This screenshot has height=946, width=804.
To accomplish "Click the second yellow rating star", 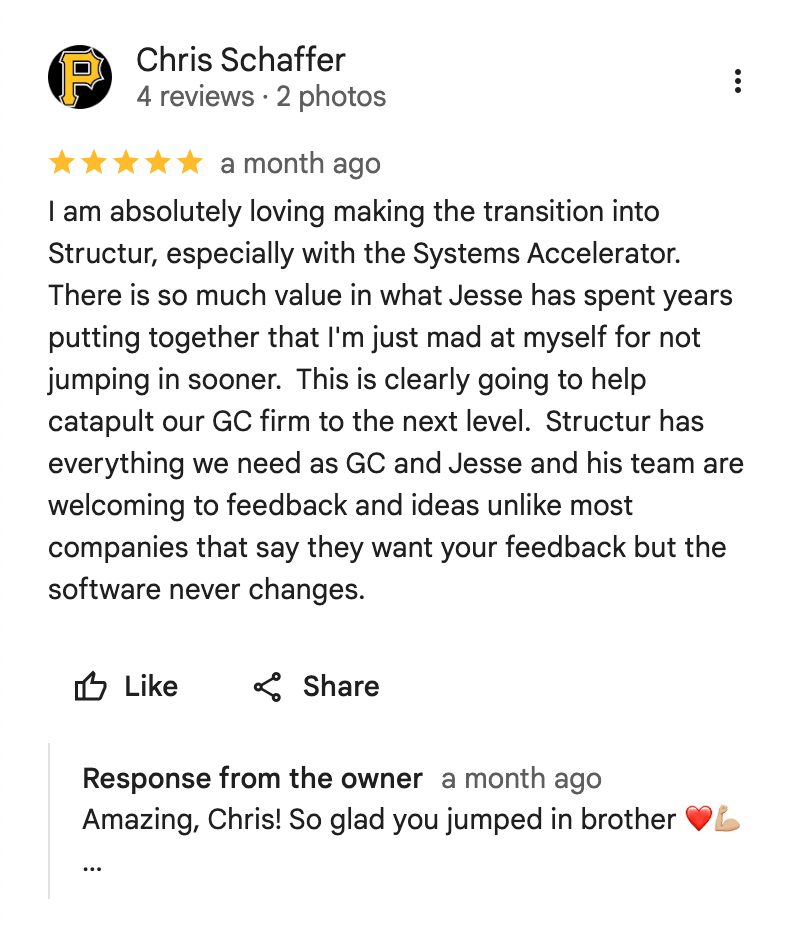I will 94,163.
